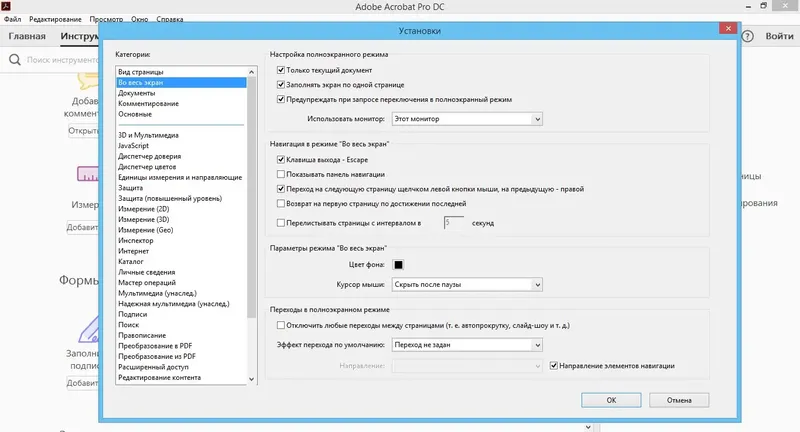Select 'Единицы измерения и направляющие' category

(x=182, y=177)
